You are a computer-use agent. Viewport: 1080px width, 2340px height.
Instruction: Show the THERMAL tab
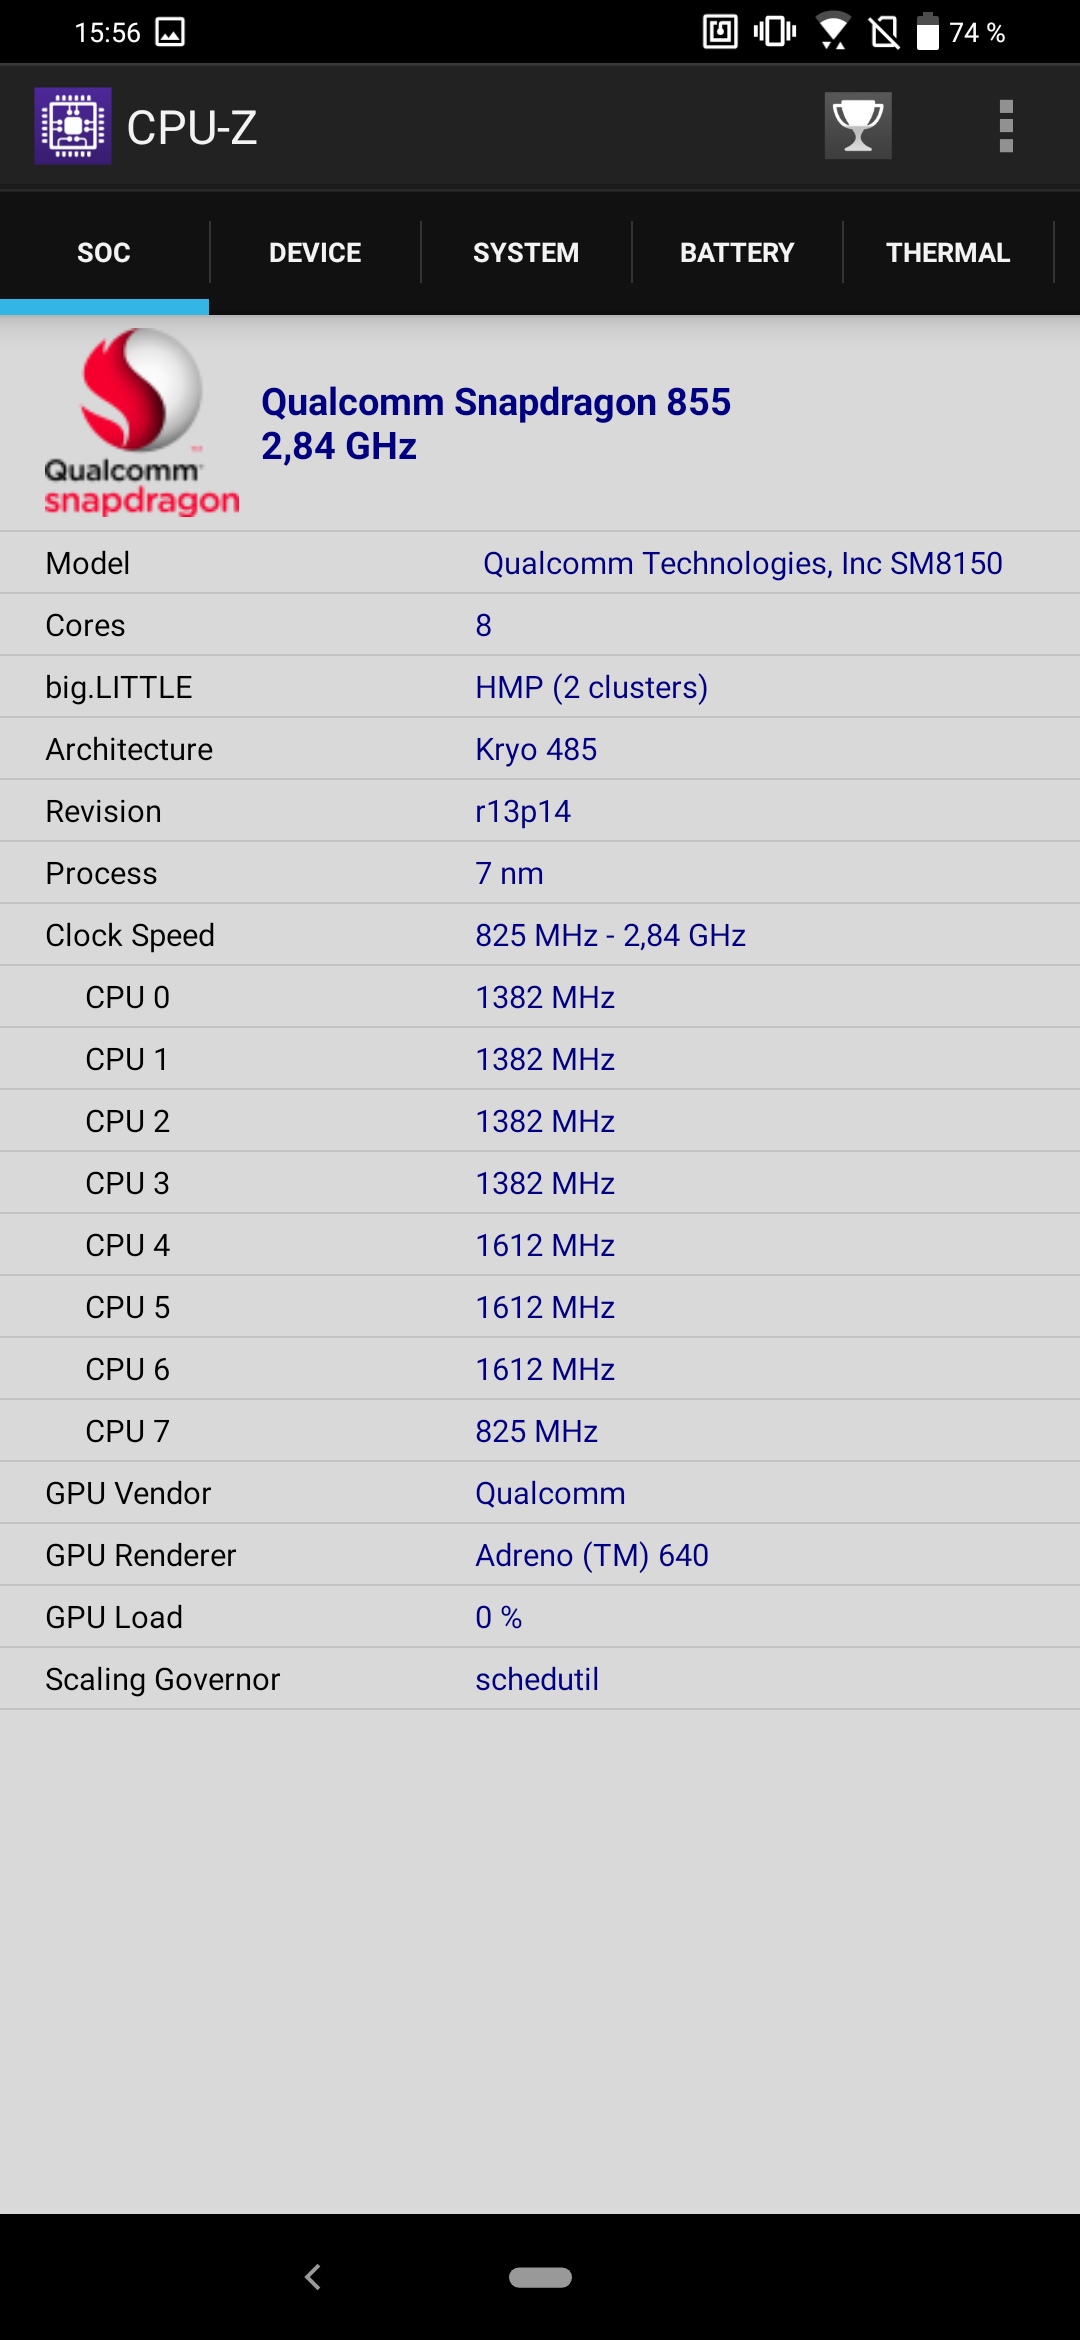point(948,253)
